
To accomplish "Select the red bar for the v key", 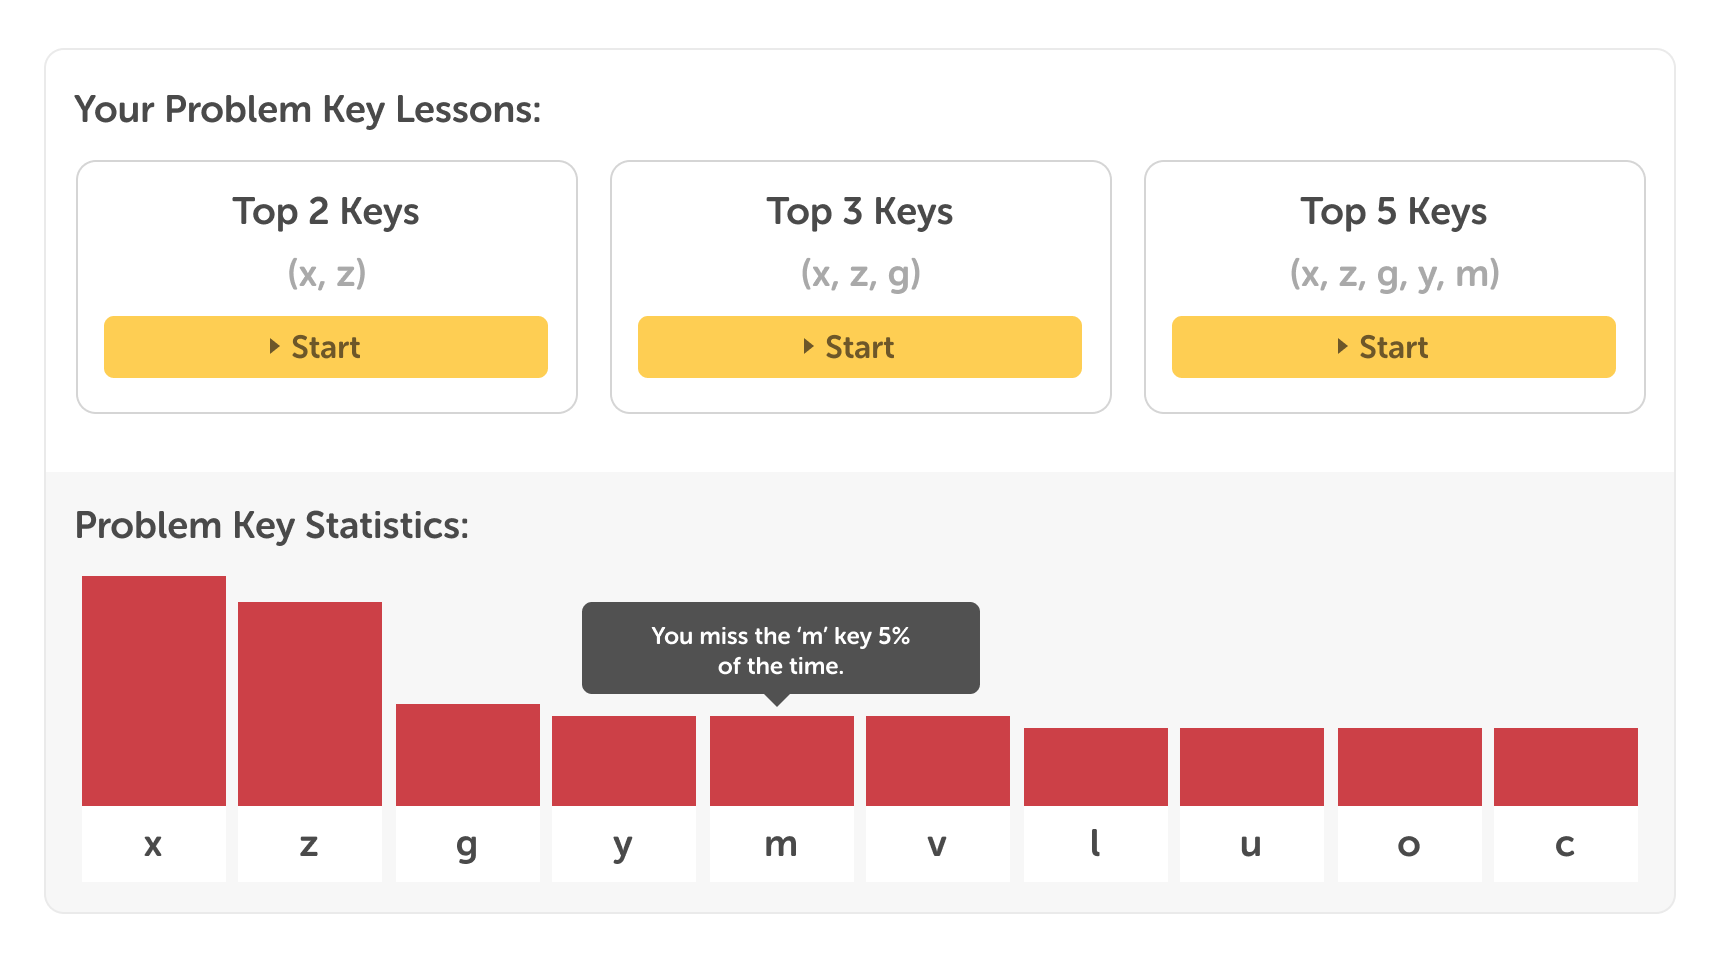I will (x=938, y=761).
